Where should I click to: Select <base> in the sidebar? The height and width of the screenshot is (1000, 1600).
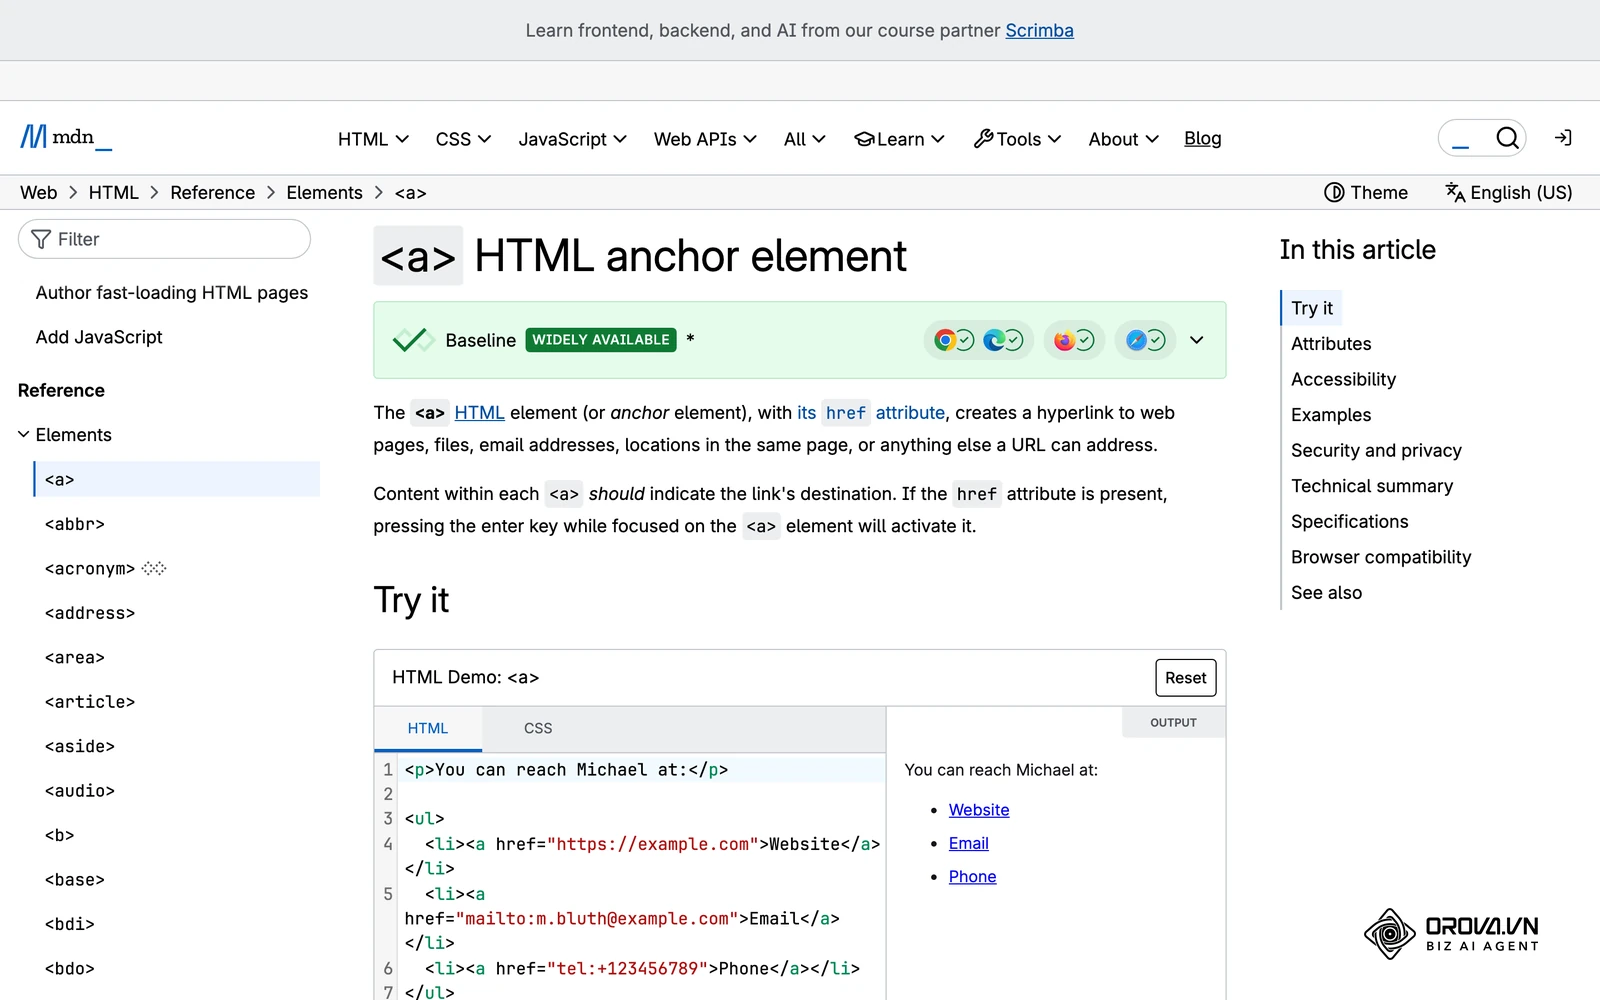tap(75, 880)
